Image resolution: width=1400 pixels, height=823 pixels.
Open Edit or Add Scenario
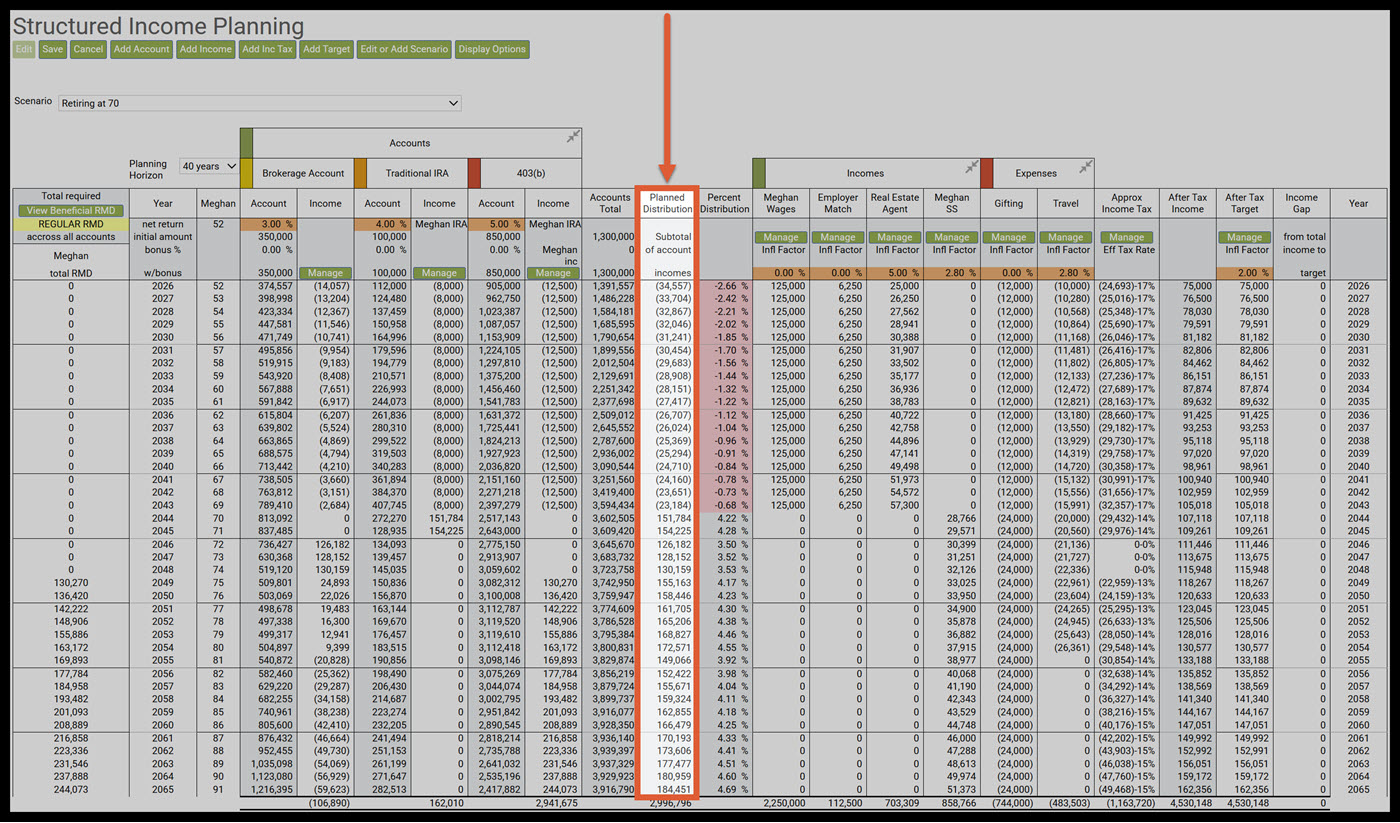point(404,49)
